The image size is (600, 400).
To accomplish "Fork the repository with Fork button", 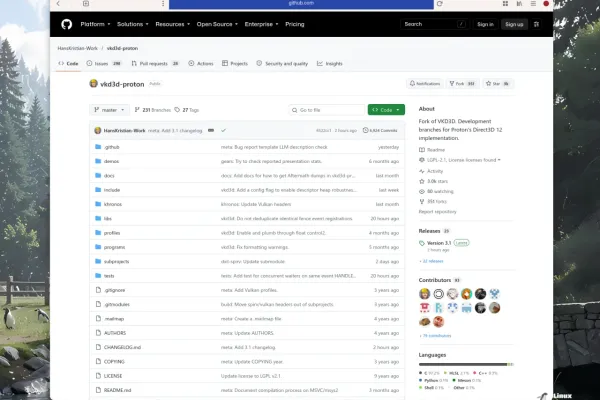I will click(x=462, y=83).
